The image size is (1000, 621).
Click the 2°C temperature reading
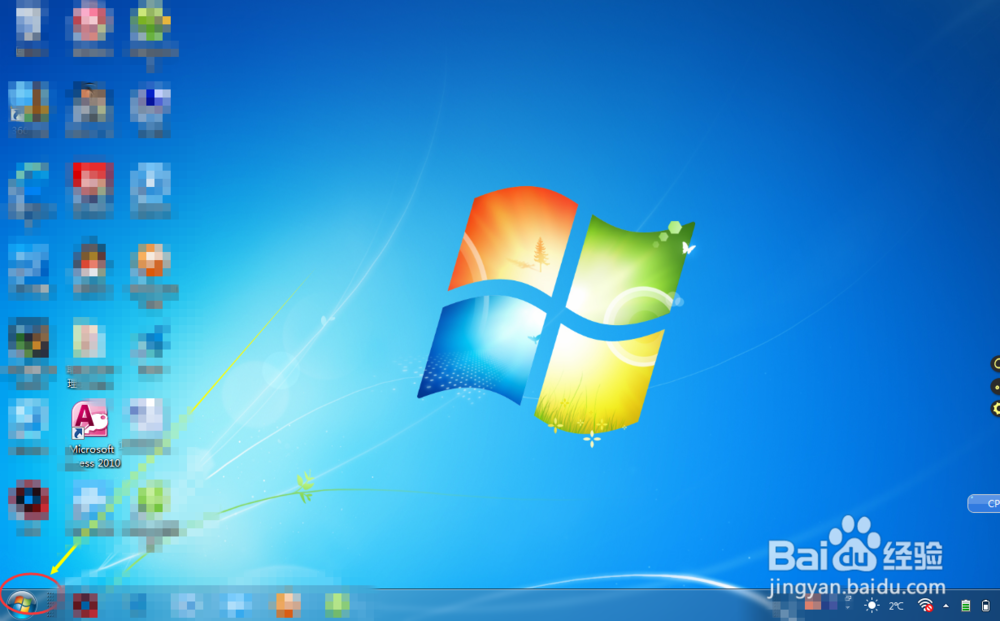pyautogui.click(x=896, y=606)
